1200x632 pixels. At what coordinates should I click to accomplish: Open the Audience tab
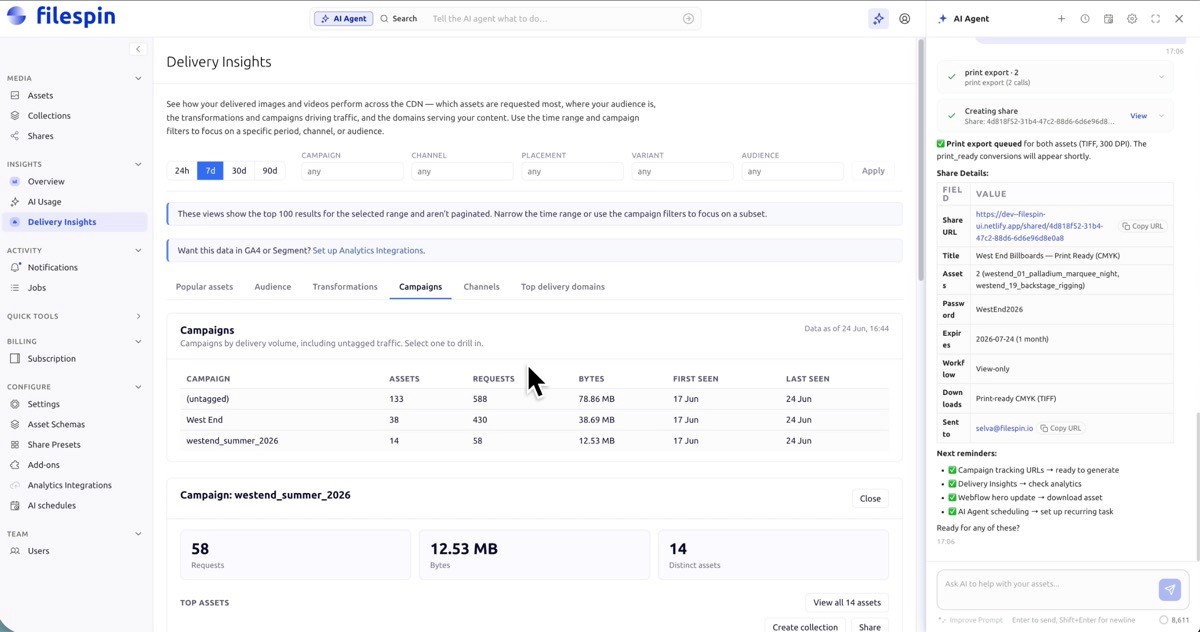[273, 287]
